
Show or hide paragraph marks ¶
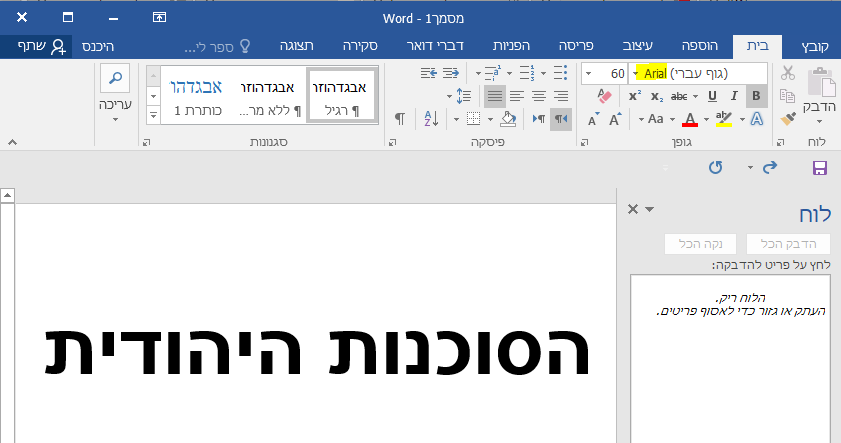[400, 119]
